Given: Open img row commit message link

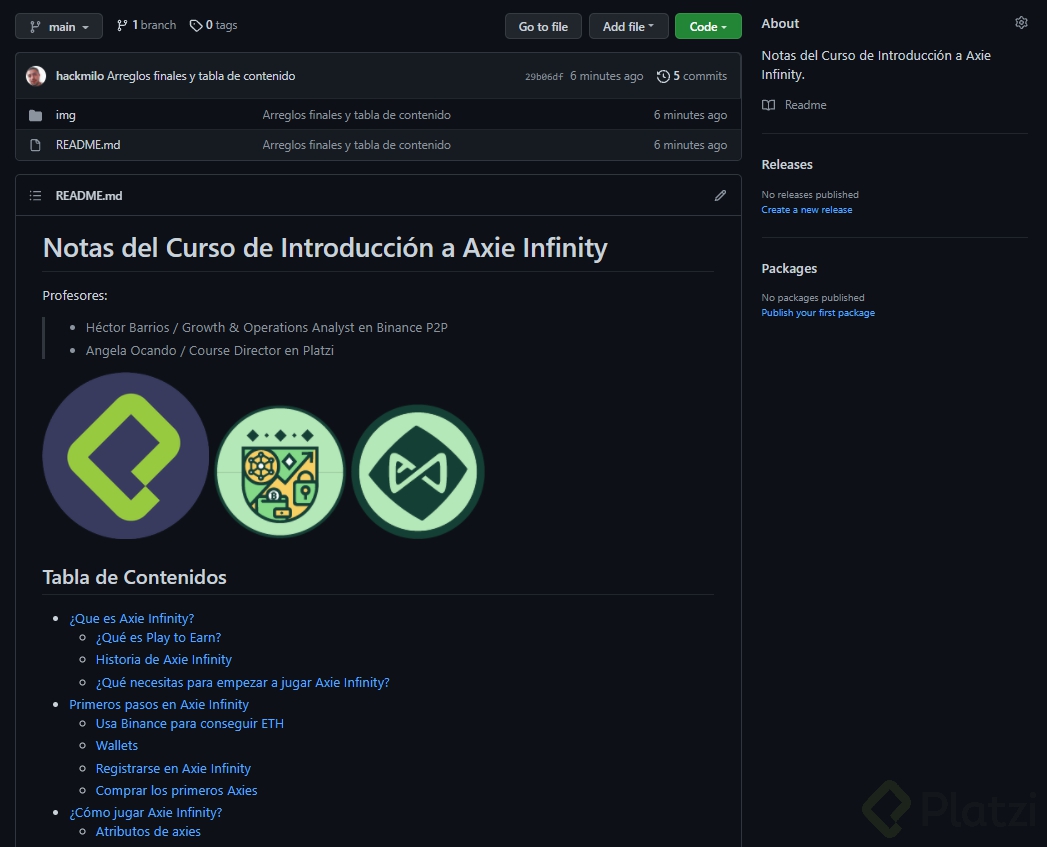Looking at the screenshot, I should 357,115.
